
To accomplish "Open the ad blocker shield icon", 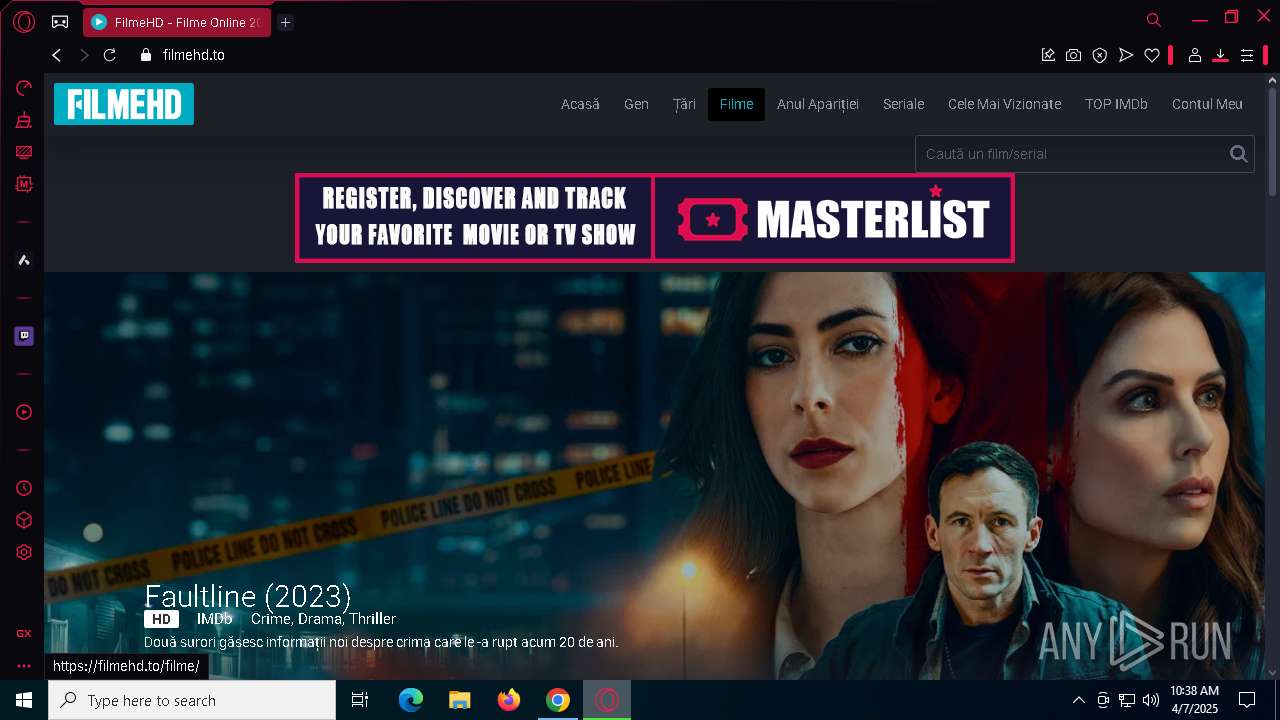I will click(1100, 55).
